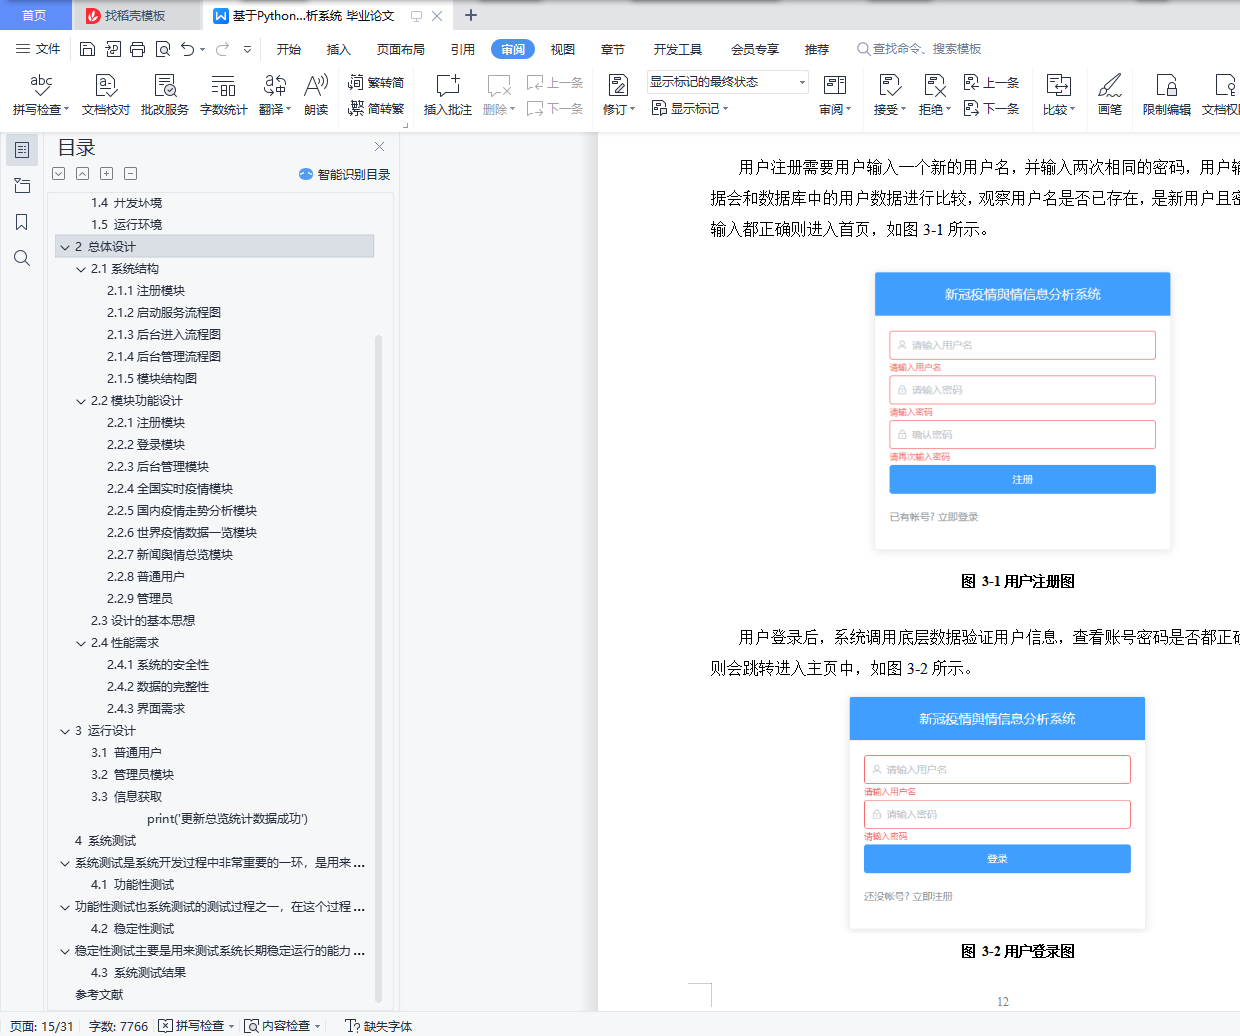
Task: Jump to '2.2.5 国内疫情走势分析模块' heading
Action: point(182,511)
